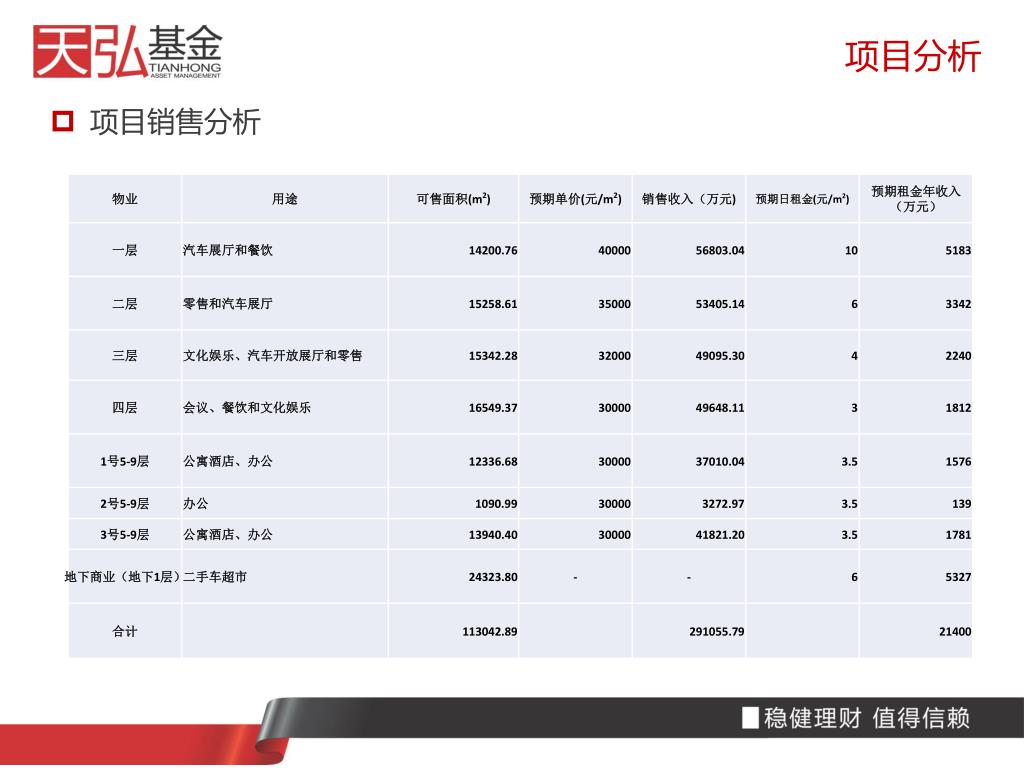Click the red square bullet beside 项目销售分析
The width and height of the screenshot is (1024, 768).
click(x=63, y=121)
